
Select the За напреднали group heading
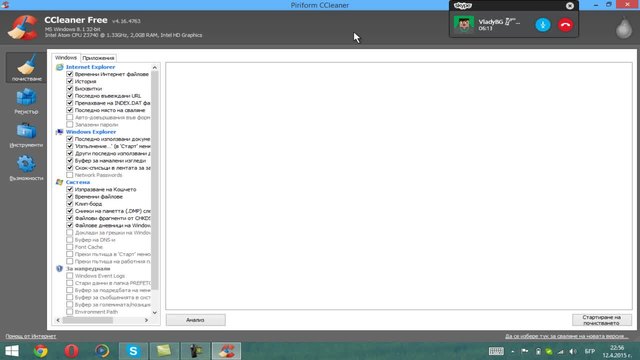coord(88,269)
